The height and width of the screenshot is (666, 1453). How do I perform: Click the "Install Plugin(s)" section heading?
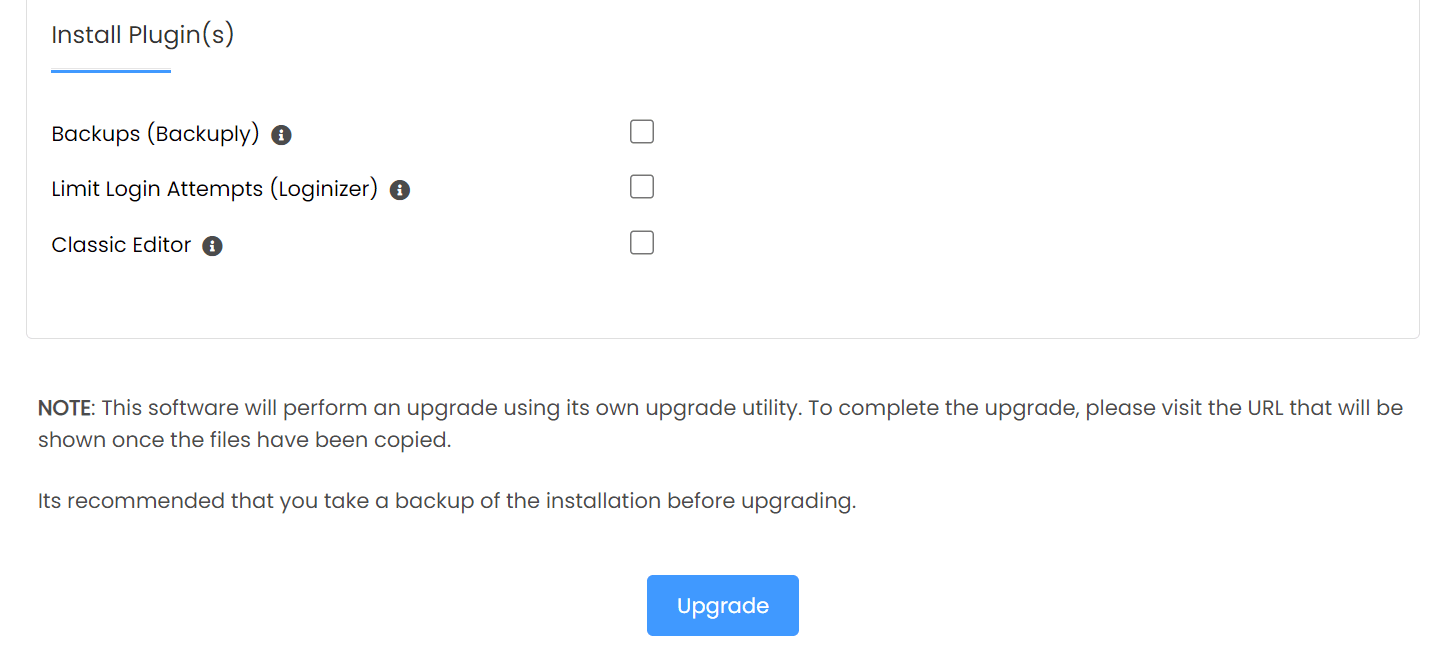142,35
